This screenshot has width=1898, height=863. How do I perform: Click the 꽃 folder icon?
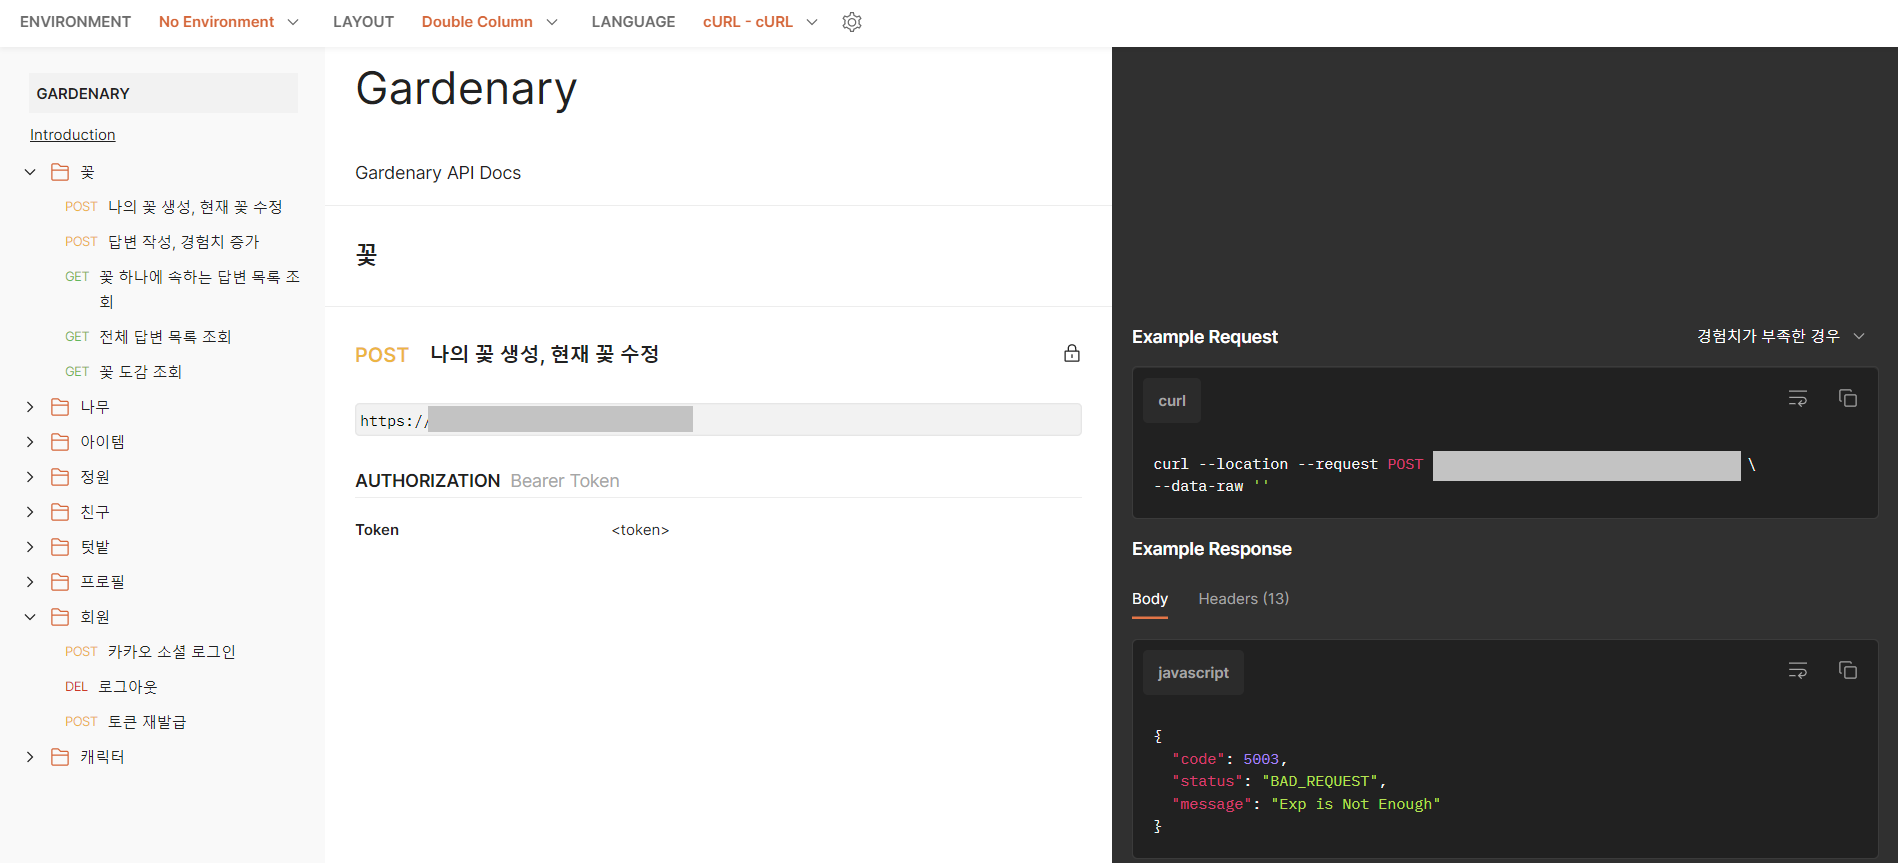point(60,172)
